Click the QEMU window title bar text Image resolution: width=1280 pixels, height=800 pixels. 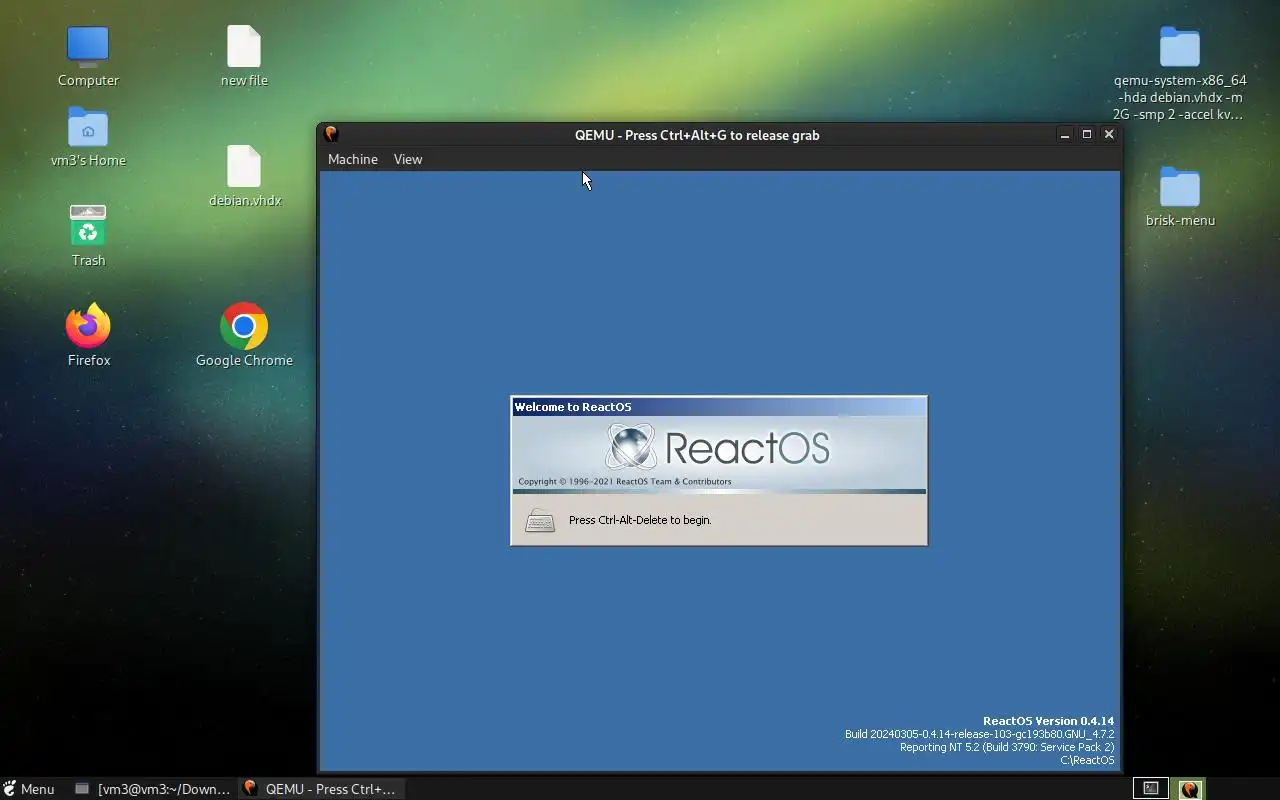tap(697, 135)
